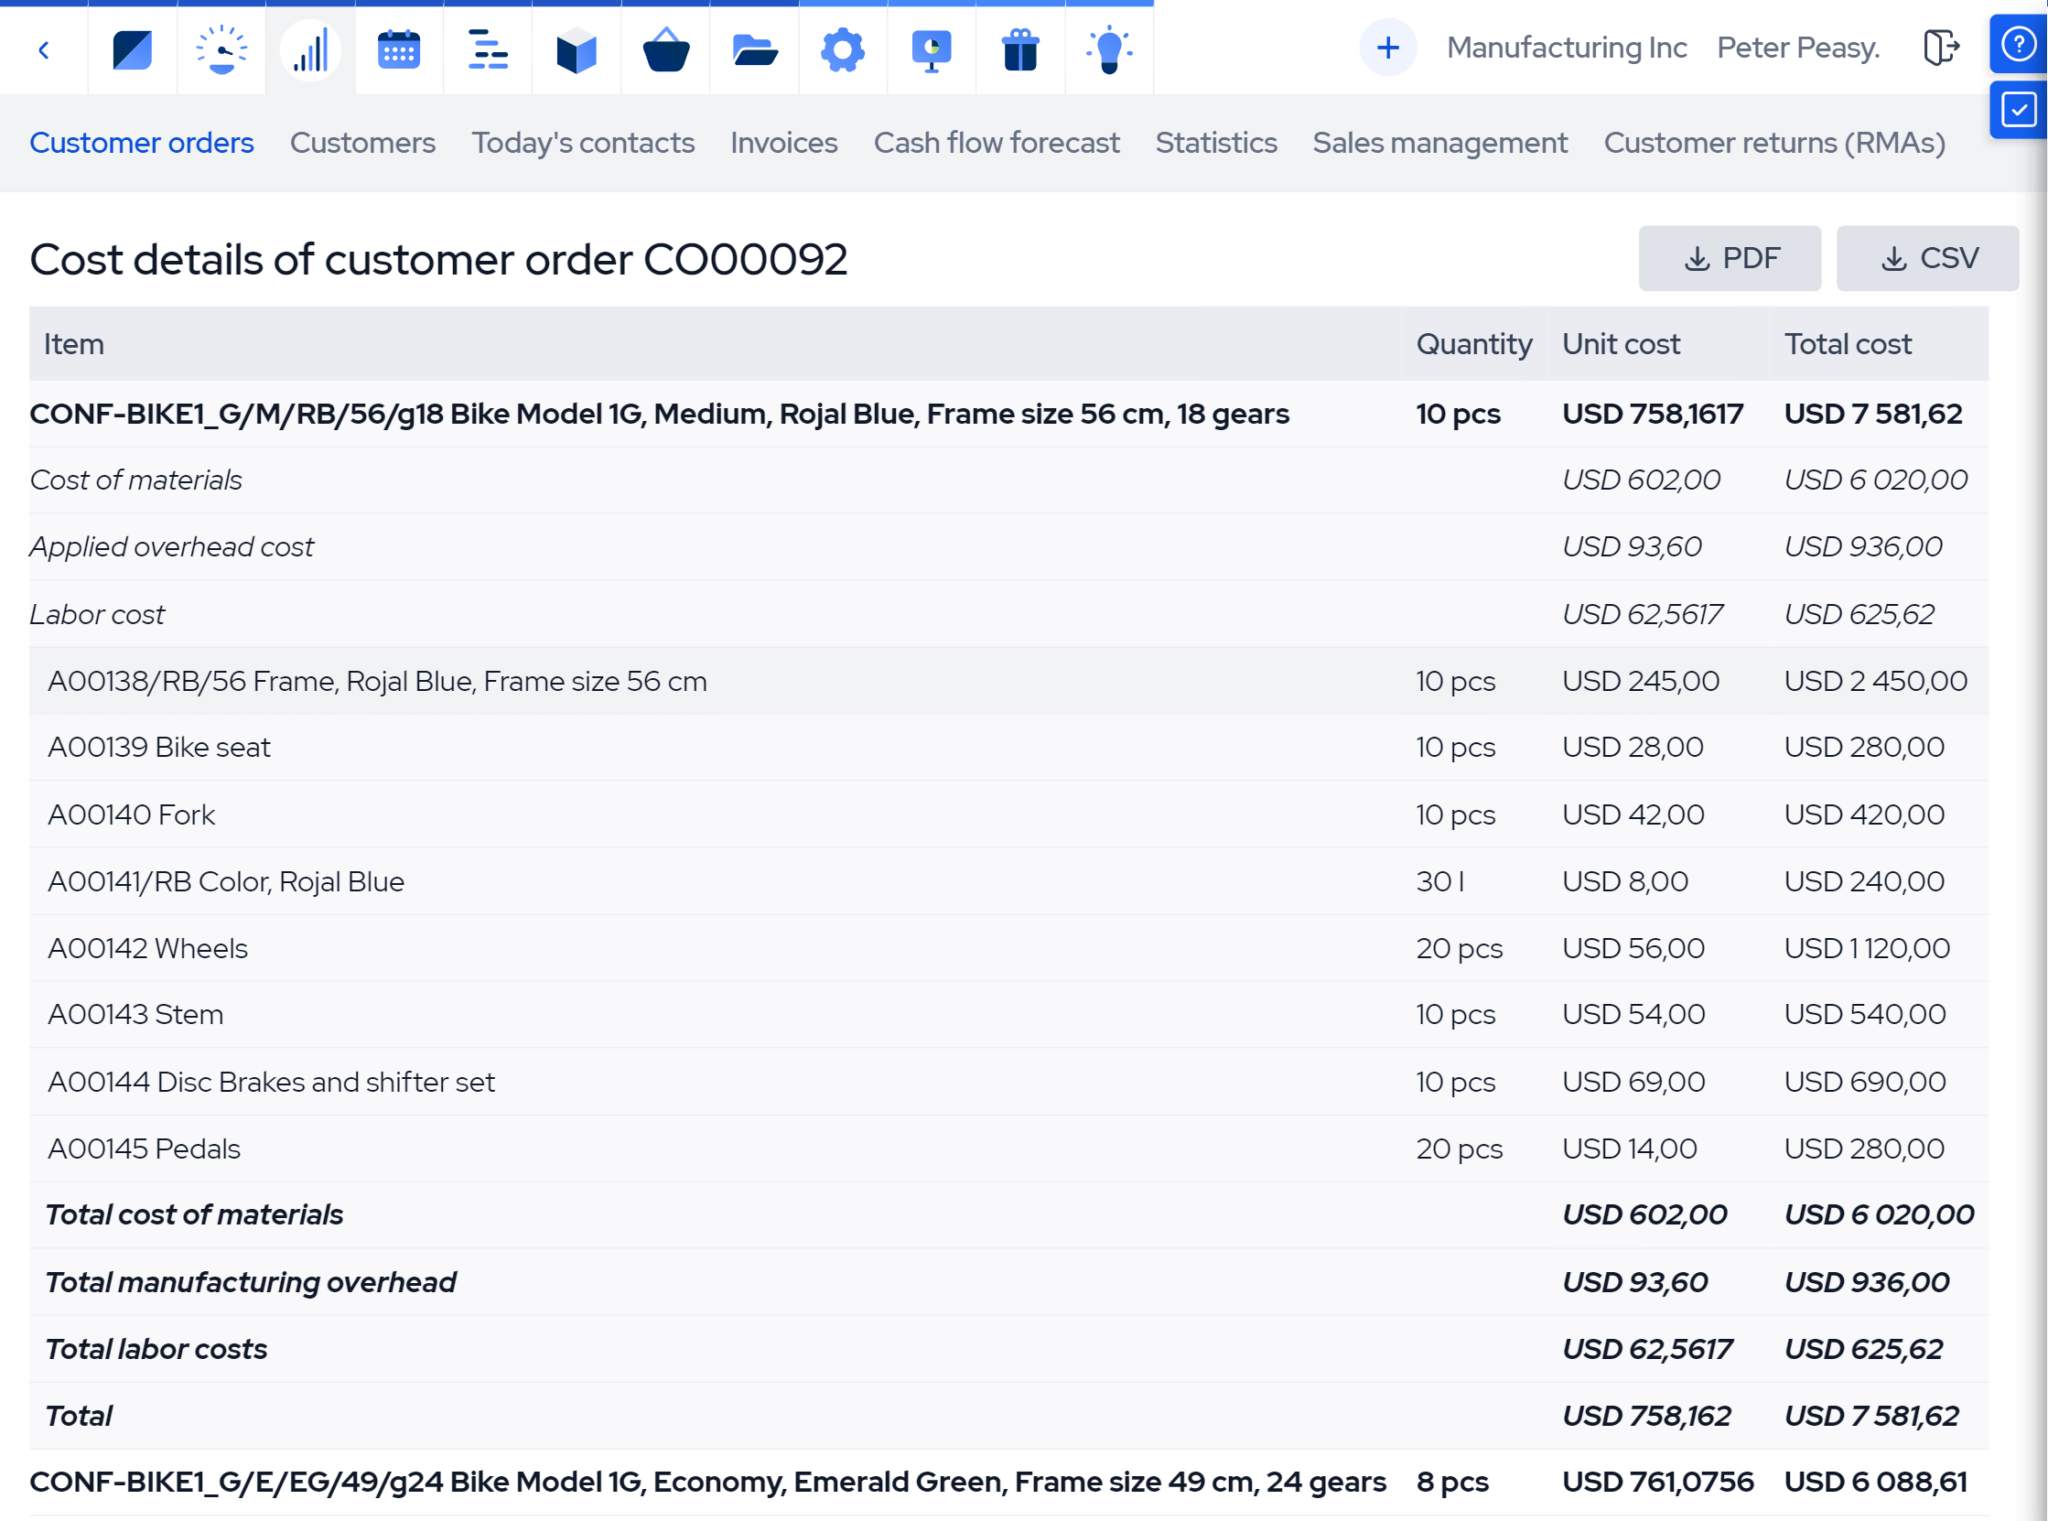
Task: Click the plus button to create new
Action: point(1388,47)
